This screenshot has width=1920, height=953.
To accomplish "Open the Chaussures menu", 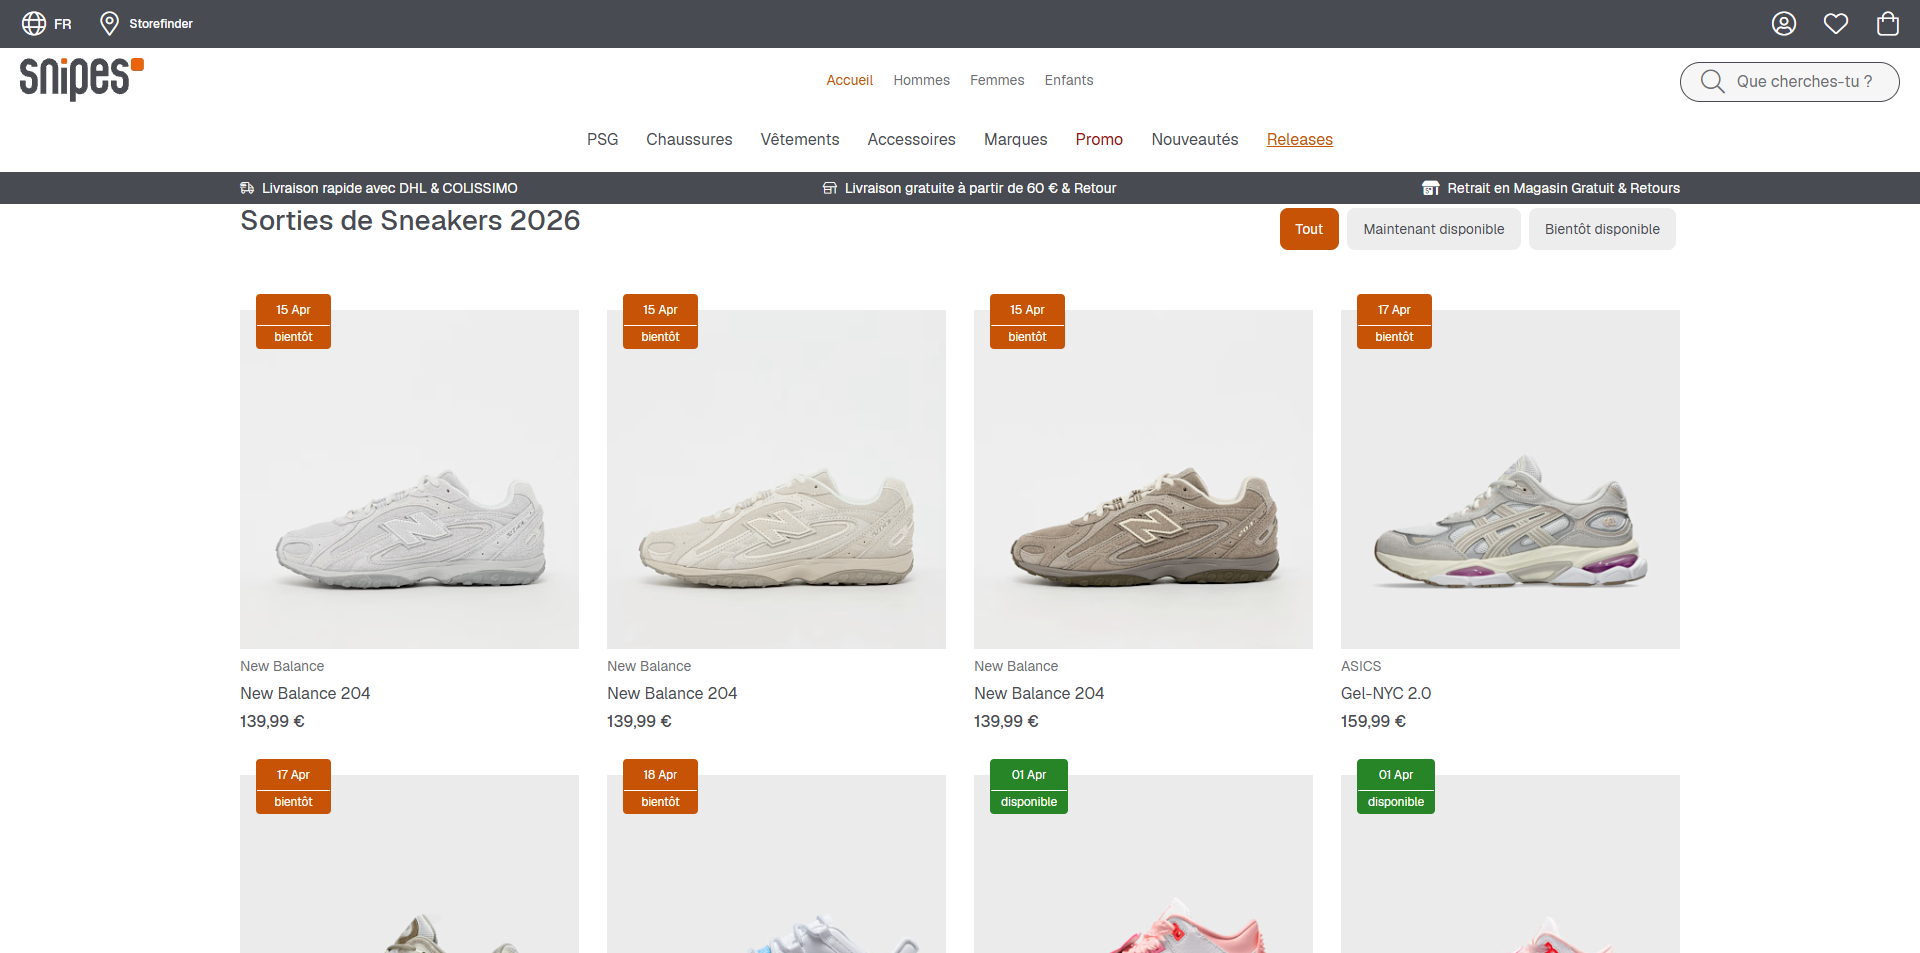I will point(689,140).
